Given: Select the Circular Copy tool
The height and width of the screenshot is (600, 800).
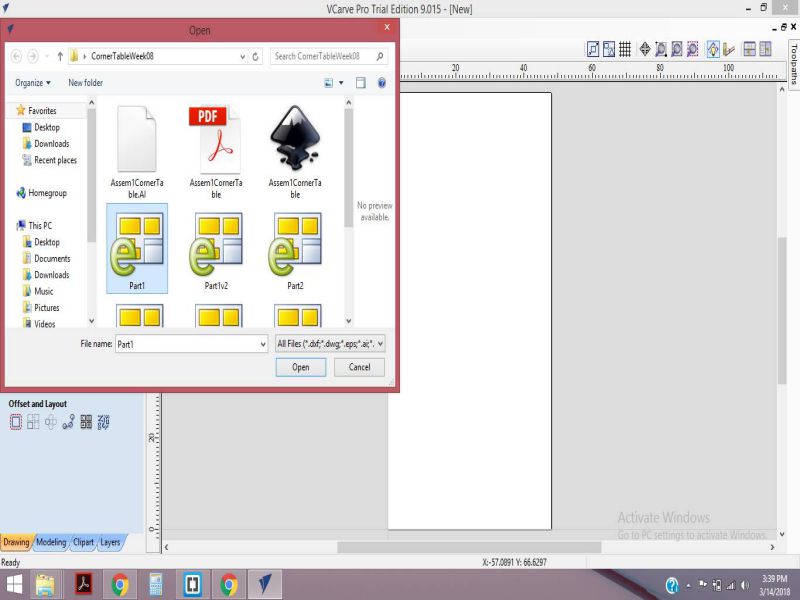Looking at the screenshot, I should [51, 422].
